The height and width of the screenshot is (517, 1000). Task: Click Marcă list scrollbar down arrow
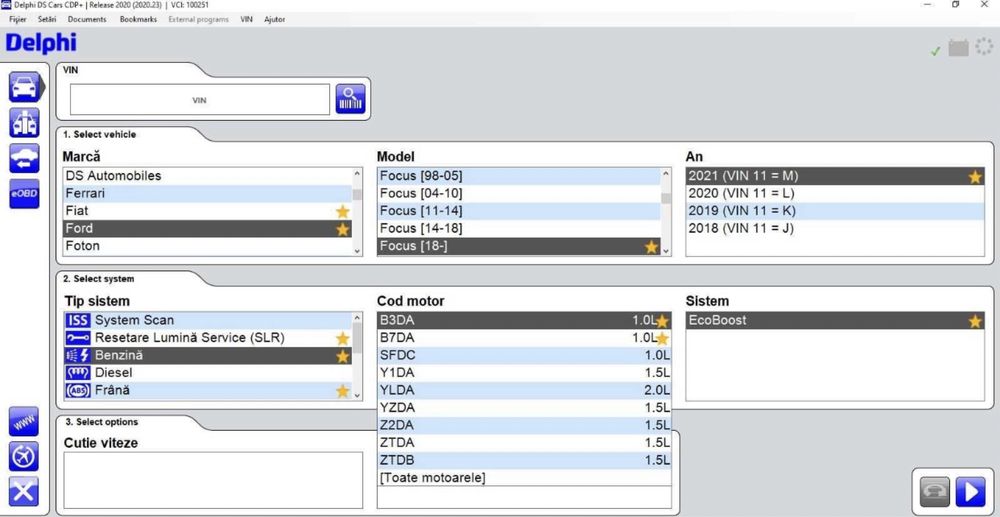(357, 251)
